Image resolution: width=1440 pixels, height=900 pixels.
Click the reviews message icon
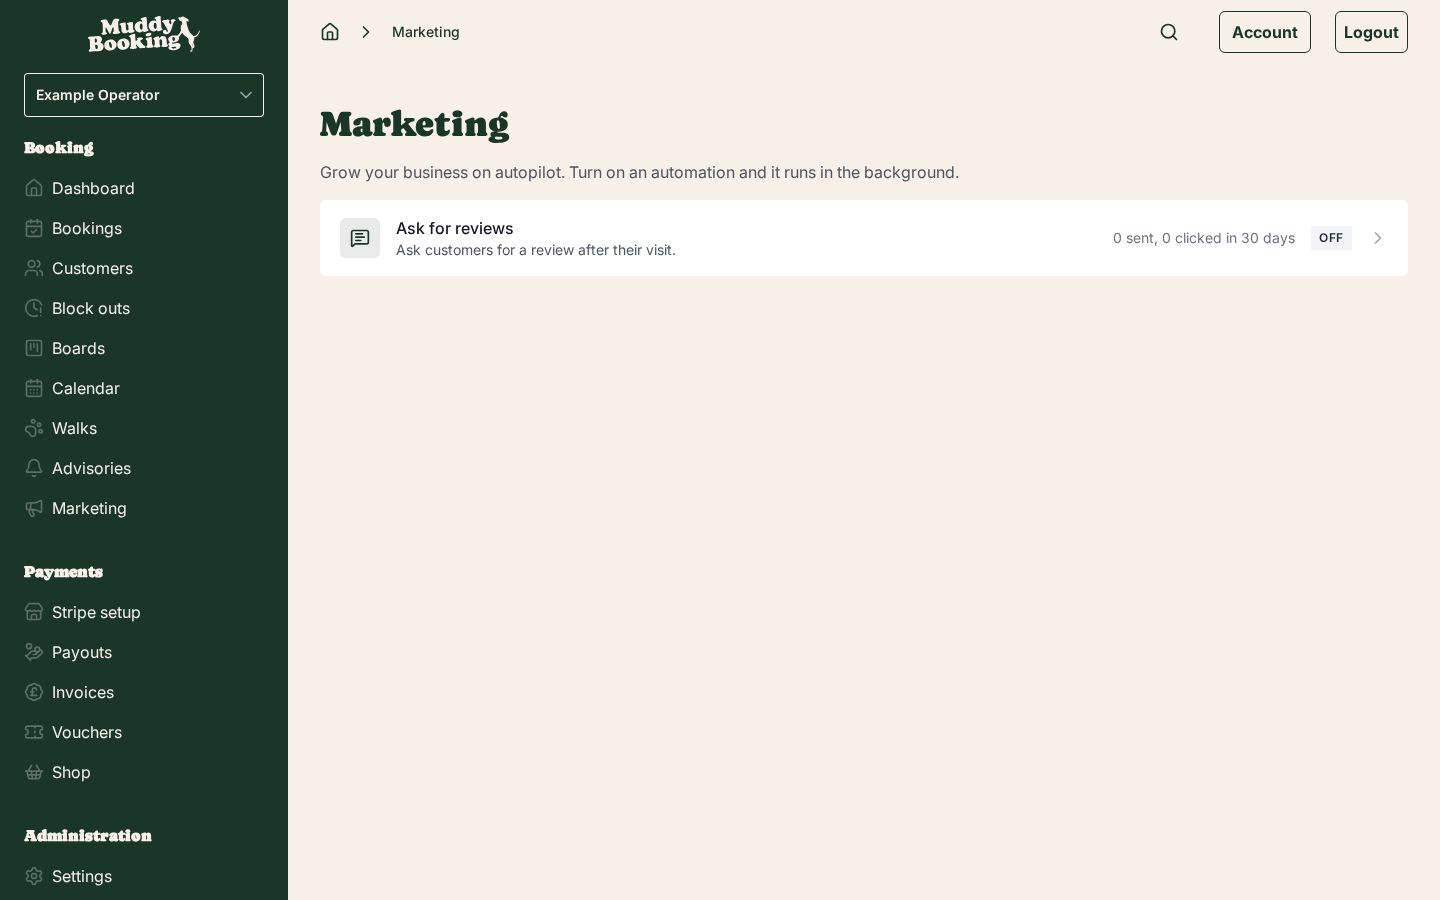360,238
